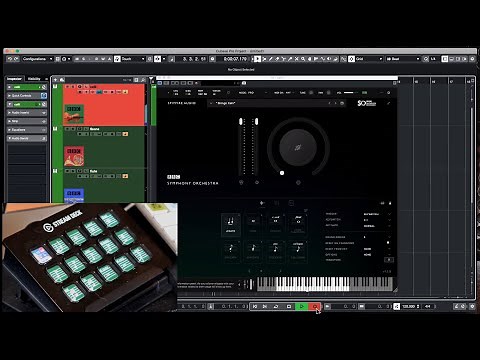480x360 pixels.
Task: Mute the Horns track
Action: (68, 129)
